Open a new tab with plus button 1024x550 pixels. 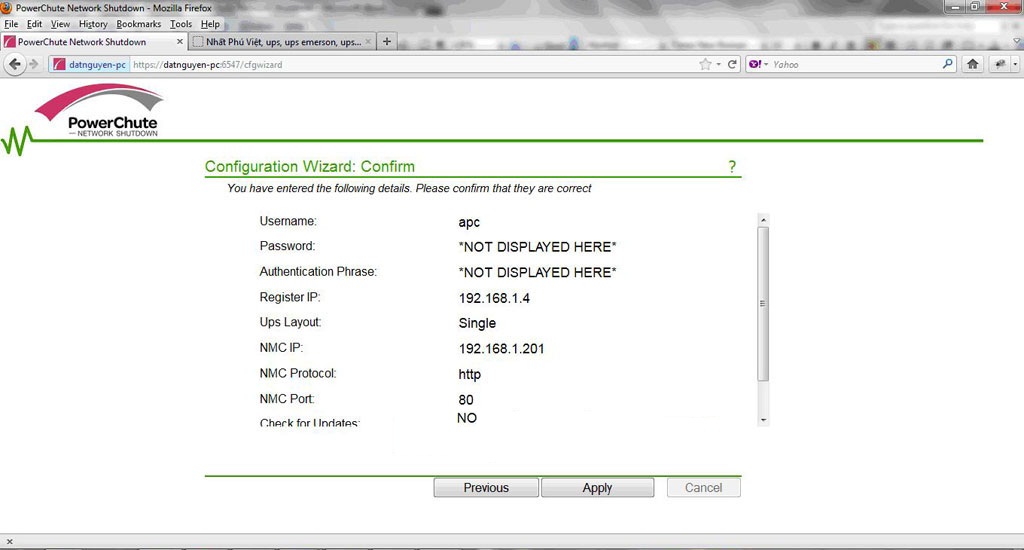[387, 41]
